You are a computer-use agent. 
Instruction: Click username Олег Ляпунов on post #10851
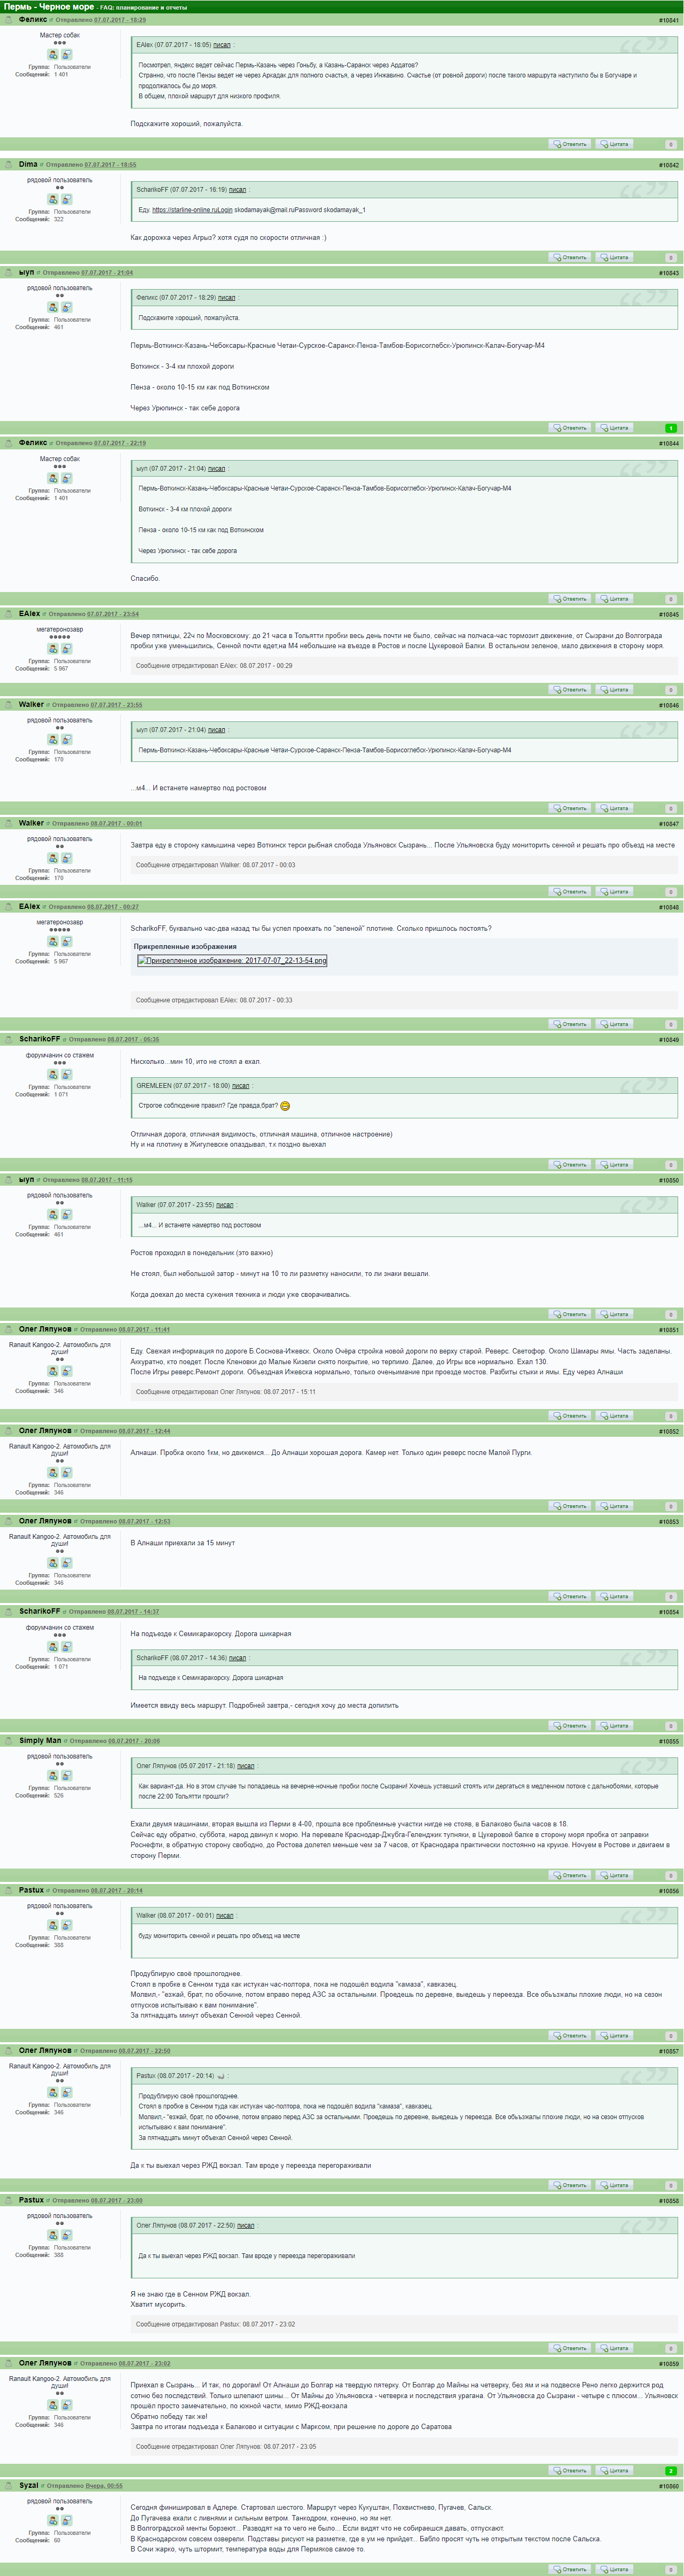45,1329
